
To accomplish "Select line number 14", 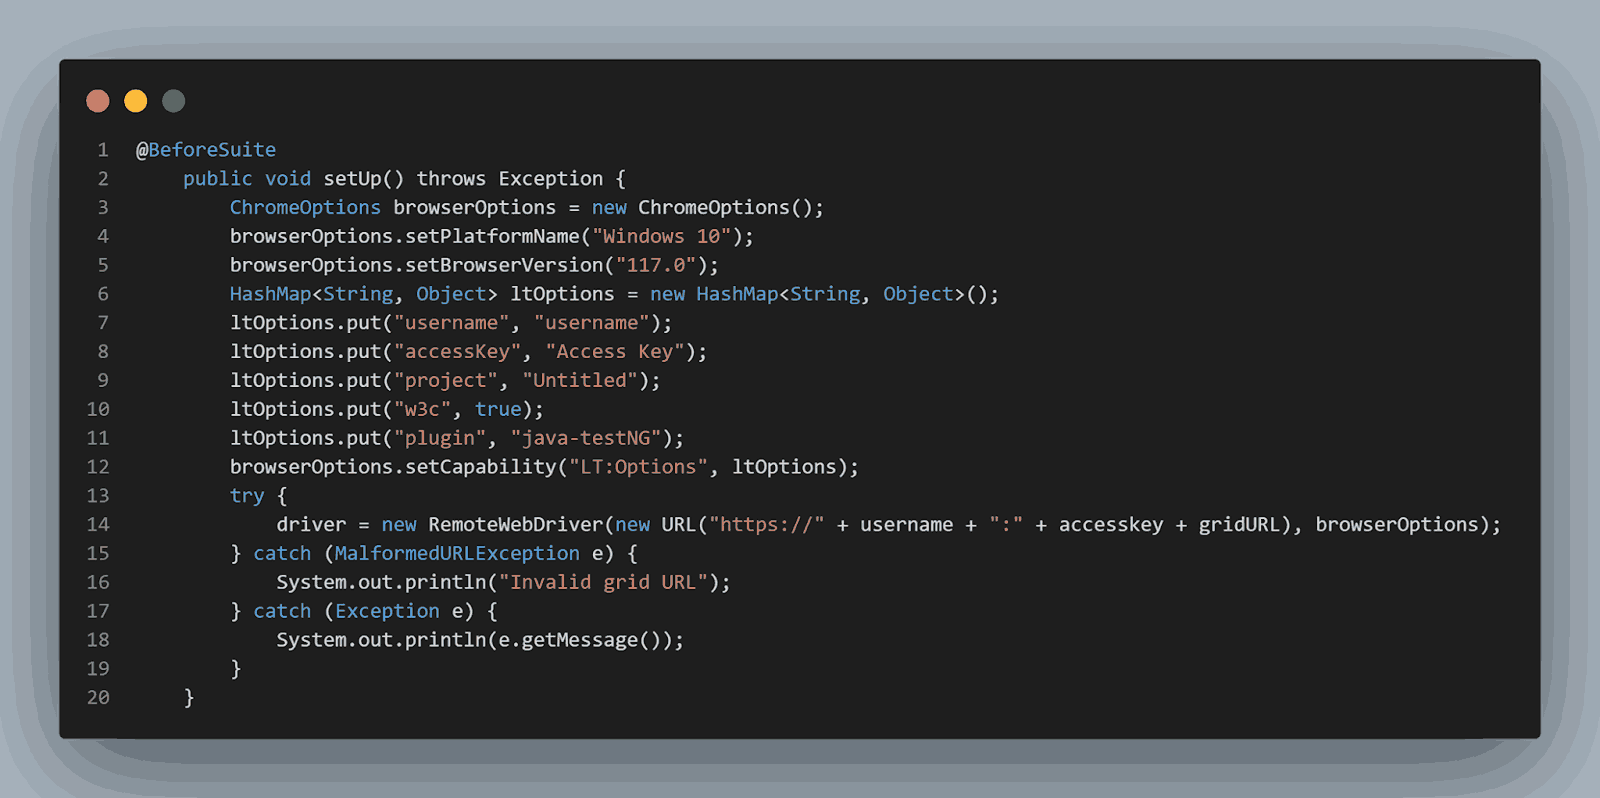I will coord(98,525).
